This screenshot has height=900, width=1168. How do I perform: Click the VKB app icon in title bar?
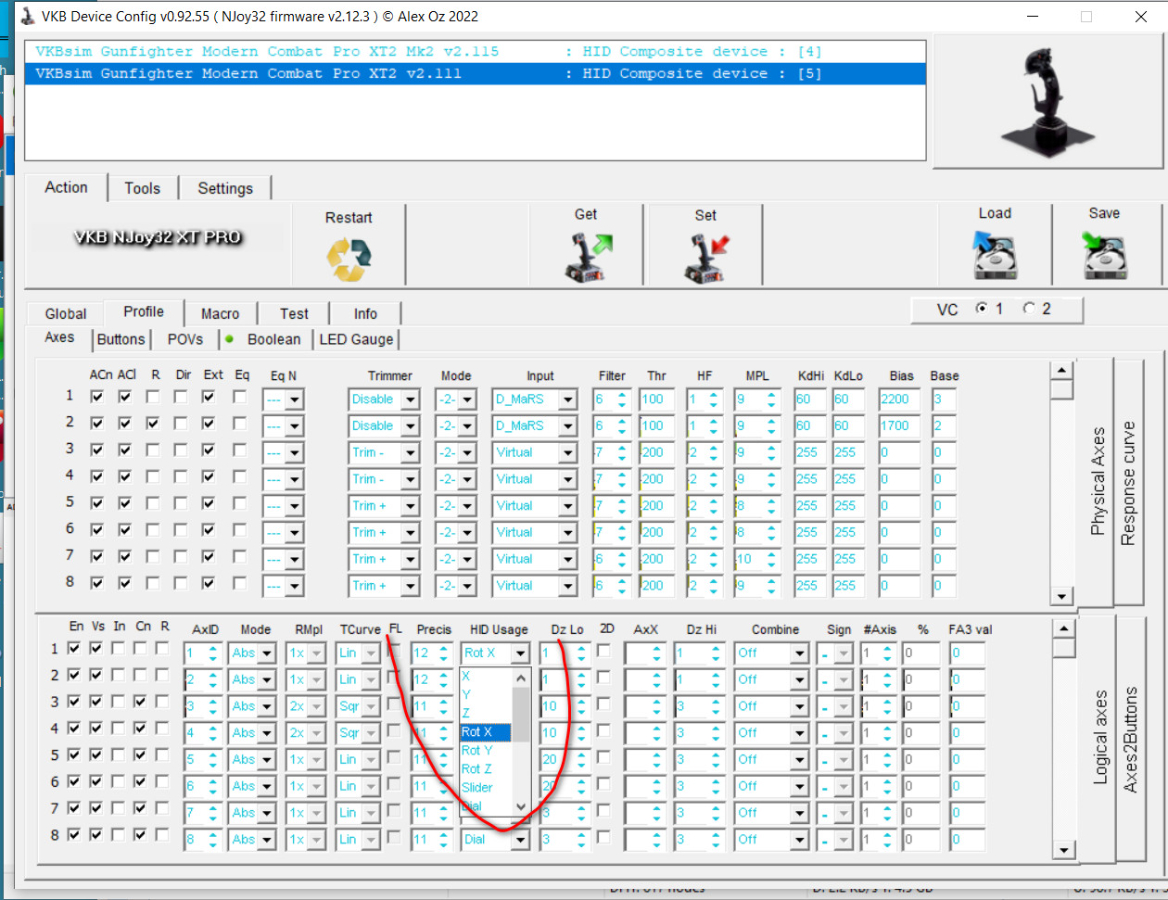[28, 16]
